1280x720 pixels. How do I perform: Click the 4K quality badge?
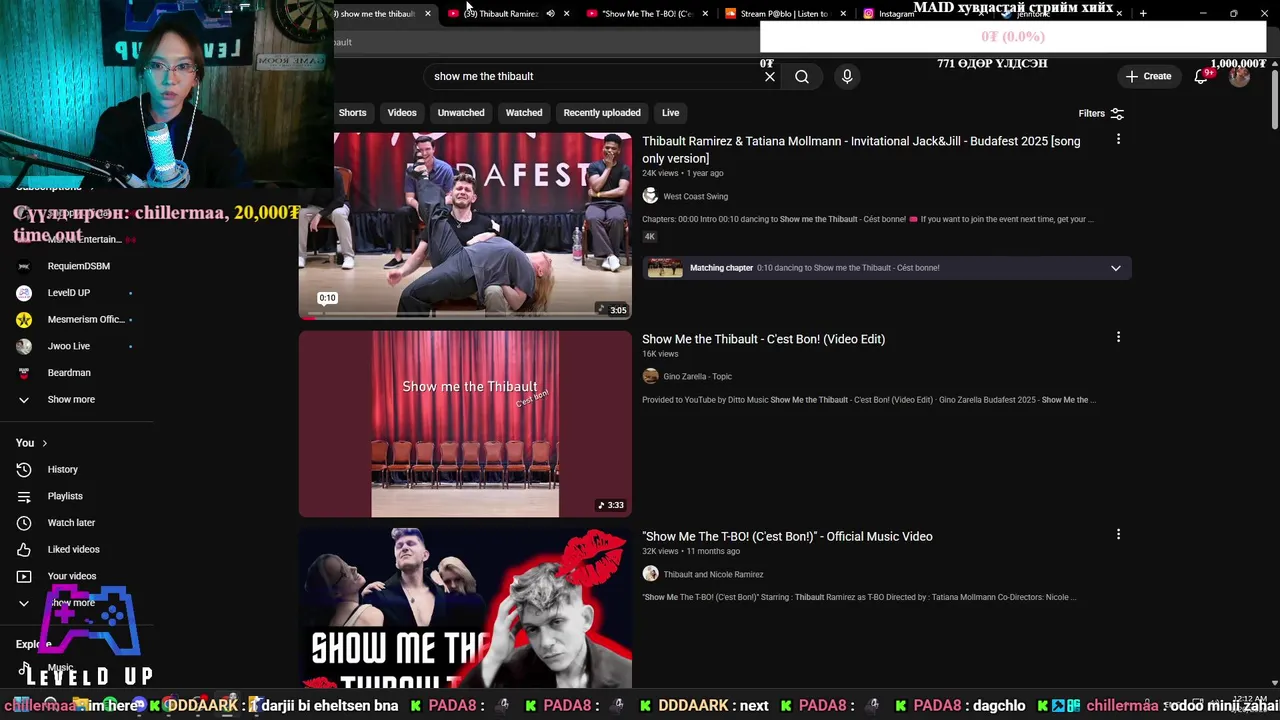(650, 237)
